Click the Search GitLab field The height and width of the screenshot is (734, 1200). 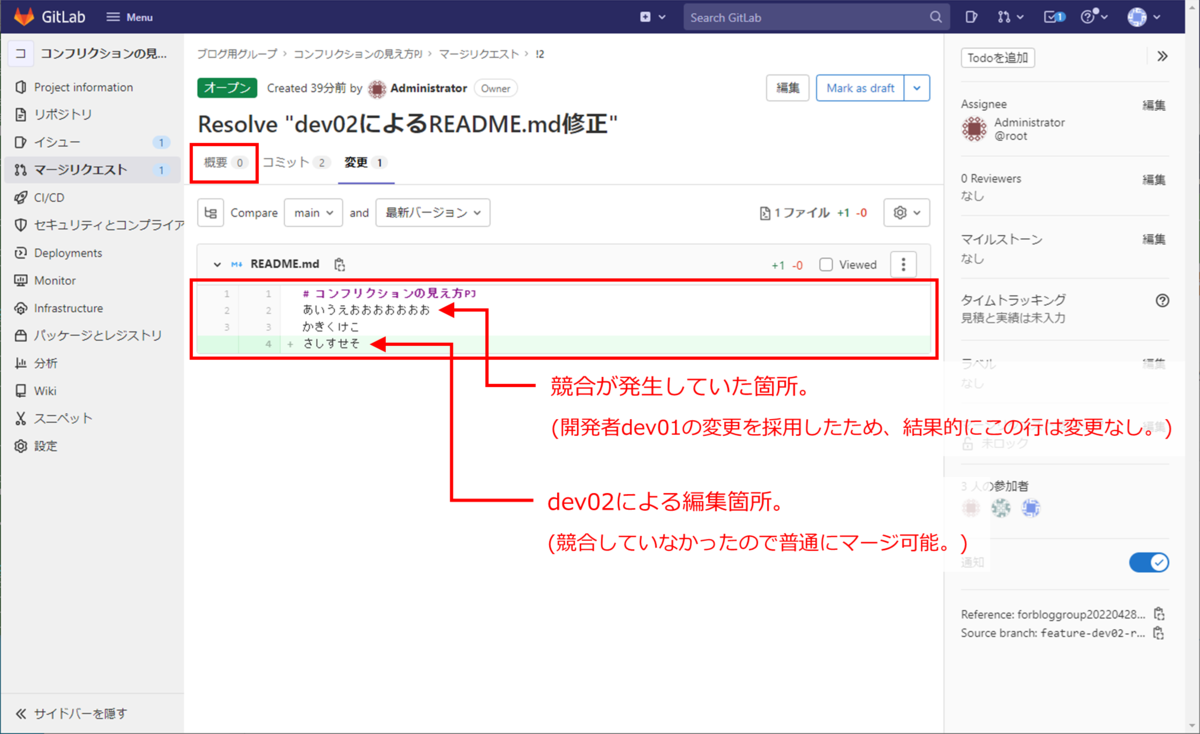coord(816,17)
